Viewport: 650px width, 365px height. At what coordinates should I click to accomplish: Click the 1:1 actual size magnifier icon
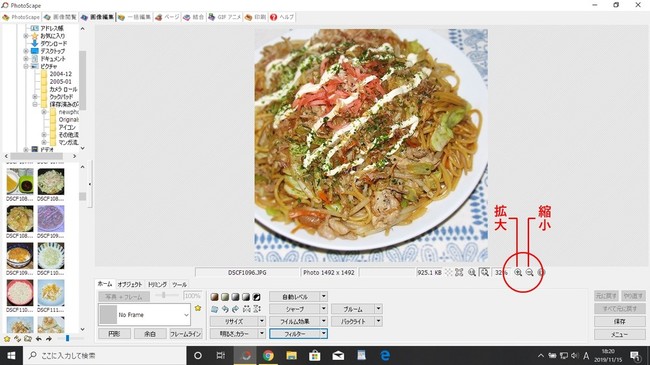point(472,273)
